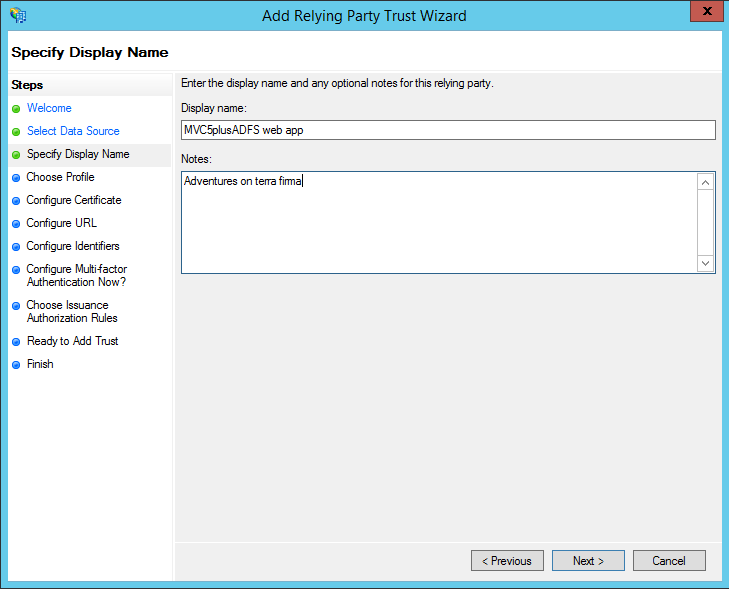Cancel the wizard

[x=669, y=561]
